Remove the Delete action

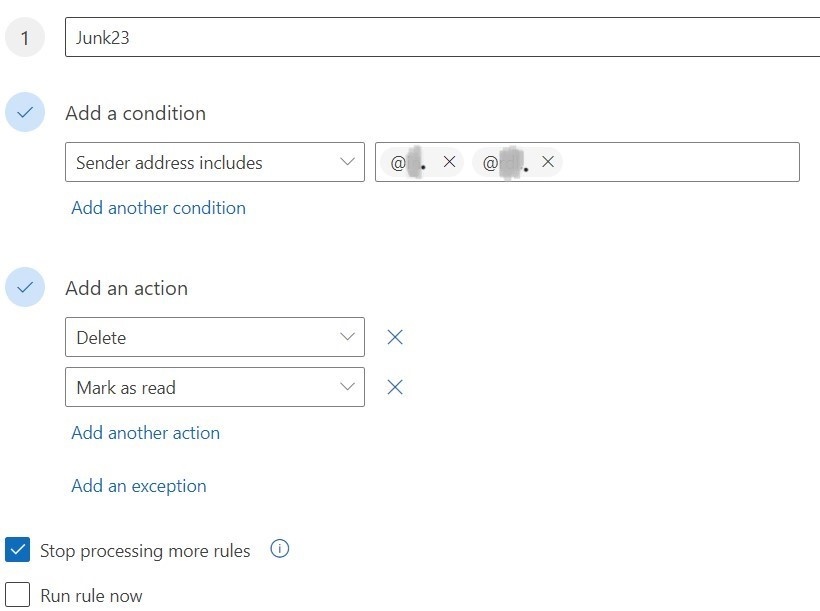[x=395, y=337]
